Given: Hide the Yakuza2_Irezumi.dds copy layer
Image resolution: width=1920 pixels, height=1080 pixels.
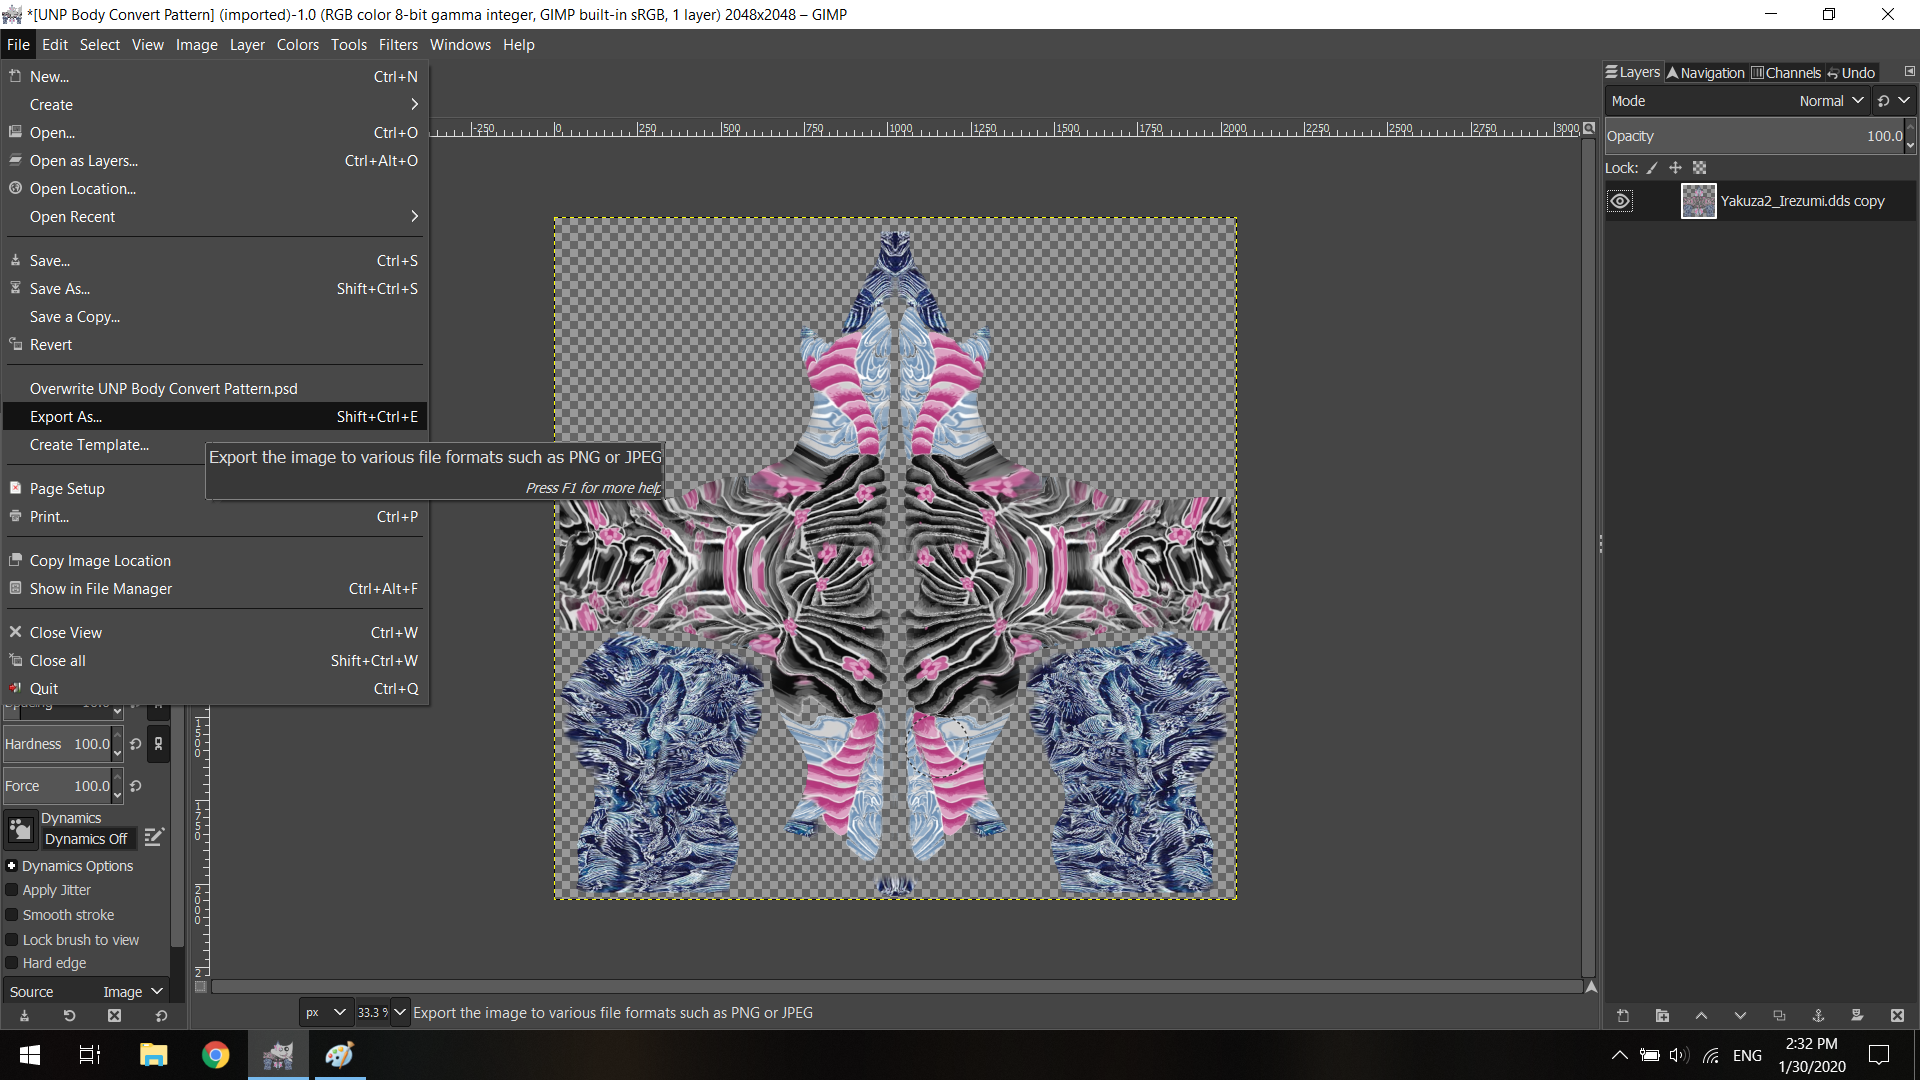Looking at the screenshot, I should coord(1620,201).
